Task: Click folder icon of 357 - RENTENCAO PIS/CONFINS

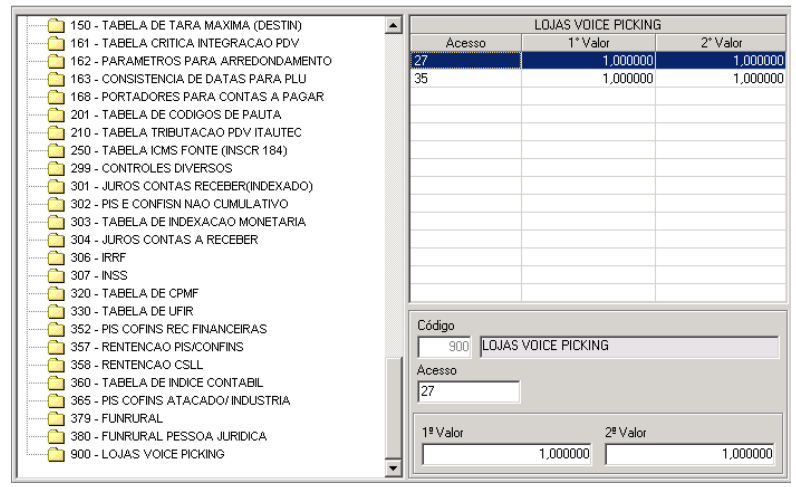Action: (56, 347)
